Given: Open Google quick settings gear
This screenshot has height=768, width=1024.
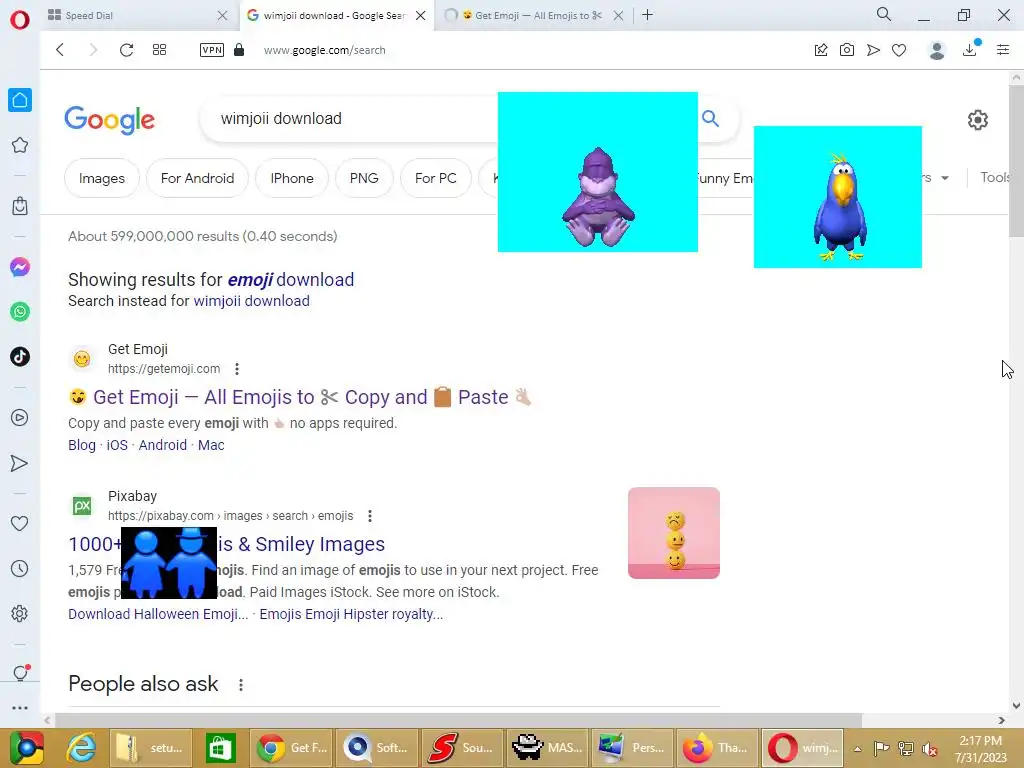Looking at the screenshot, I should (978, 120).
